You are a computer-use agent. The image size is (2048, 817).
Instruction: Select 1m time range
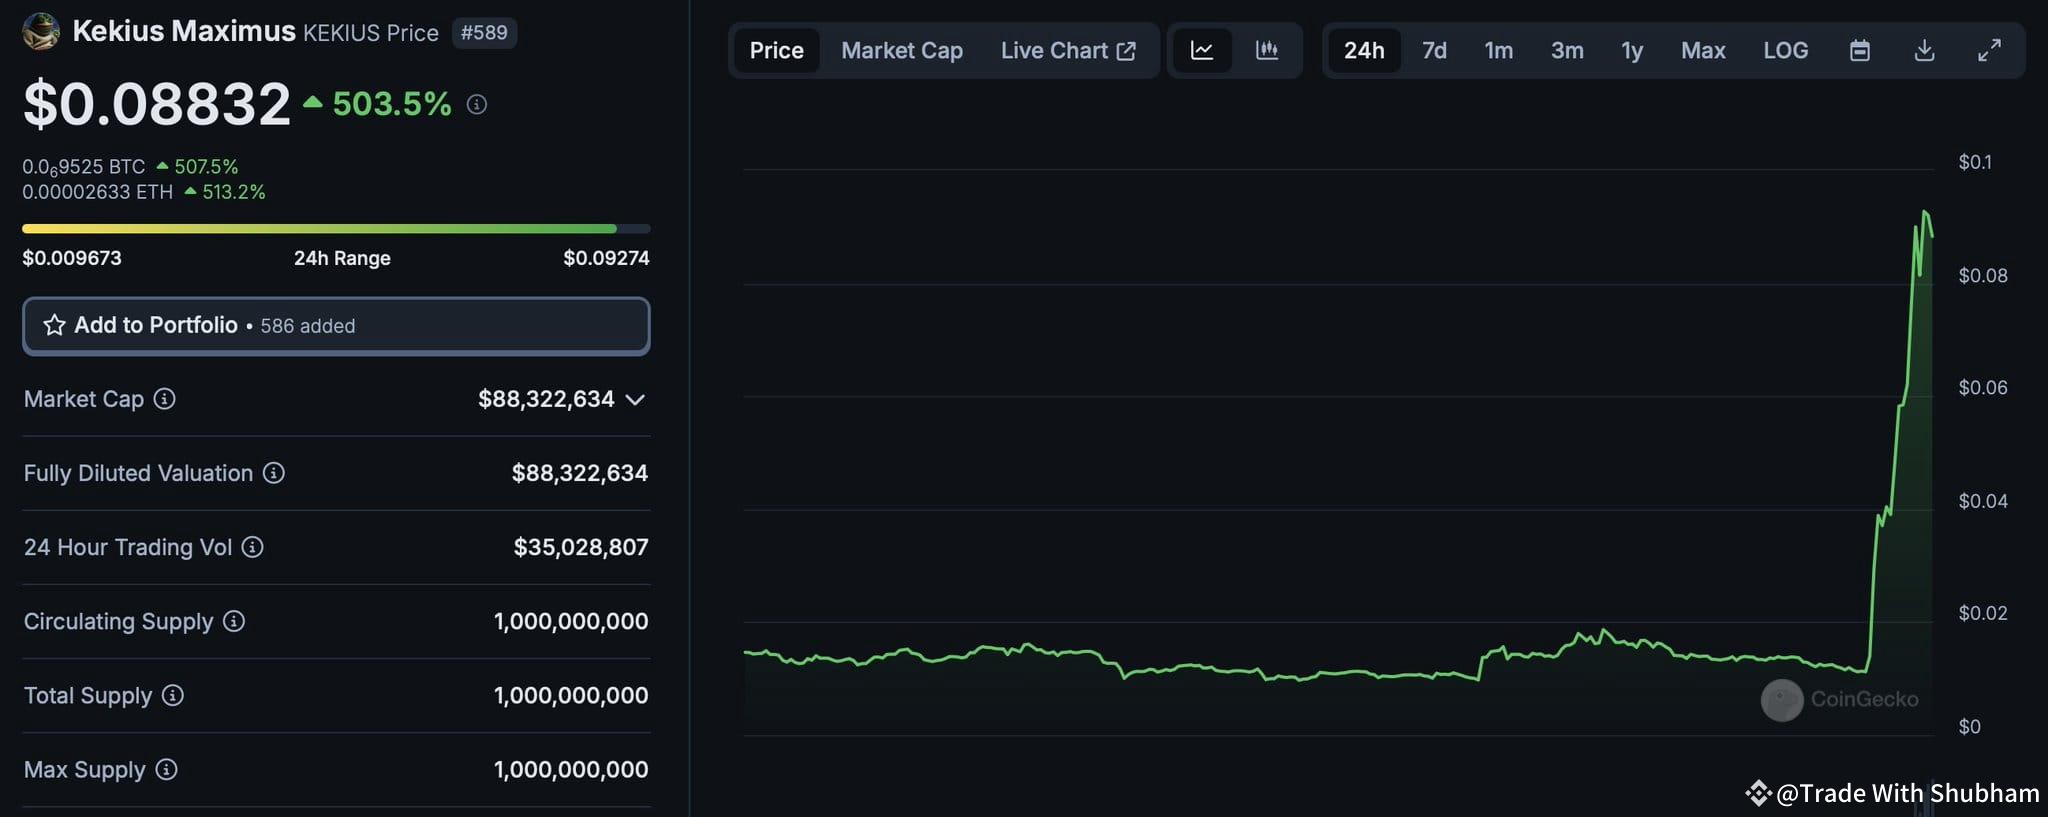(x=1498, y=50)
